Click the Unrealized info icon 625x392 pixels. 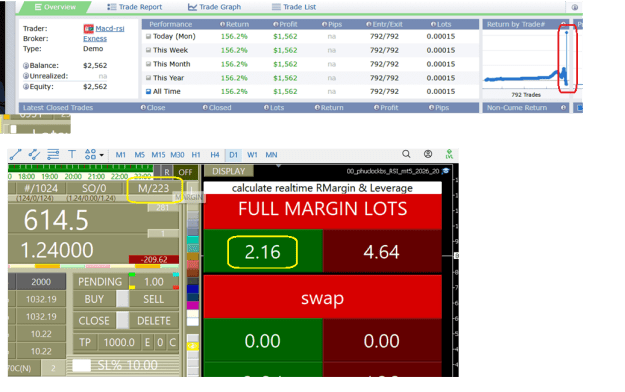[x=26, y=76]
